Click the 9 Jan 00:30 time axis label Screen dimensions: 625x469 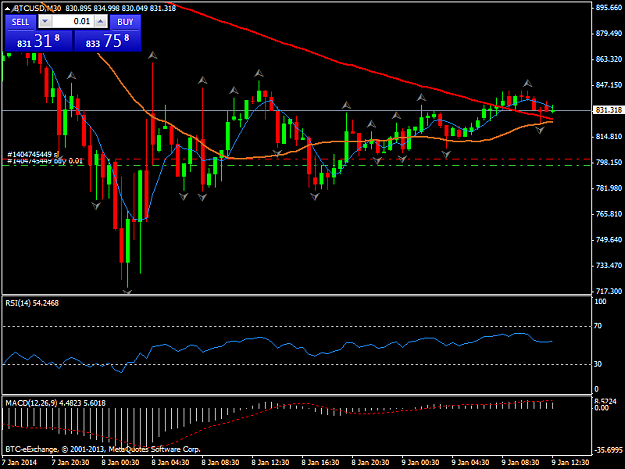coord(421,463)
